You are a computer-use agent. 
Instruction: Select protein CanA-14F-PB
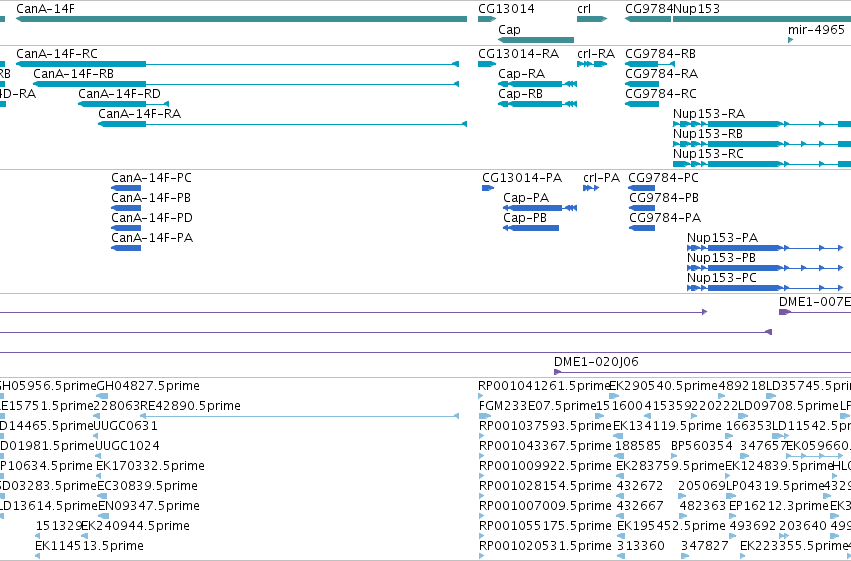point(126,208)
